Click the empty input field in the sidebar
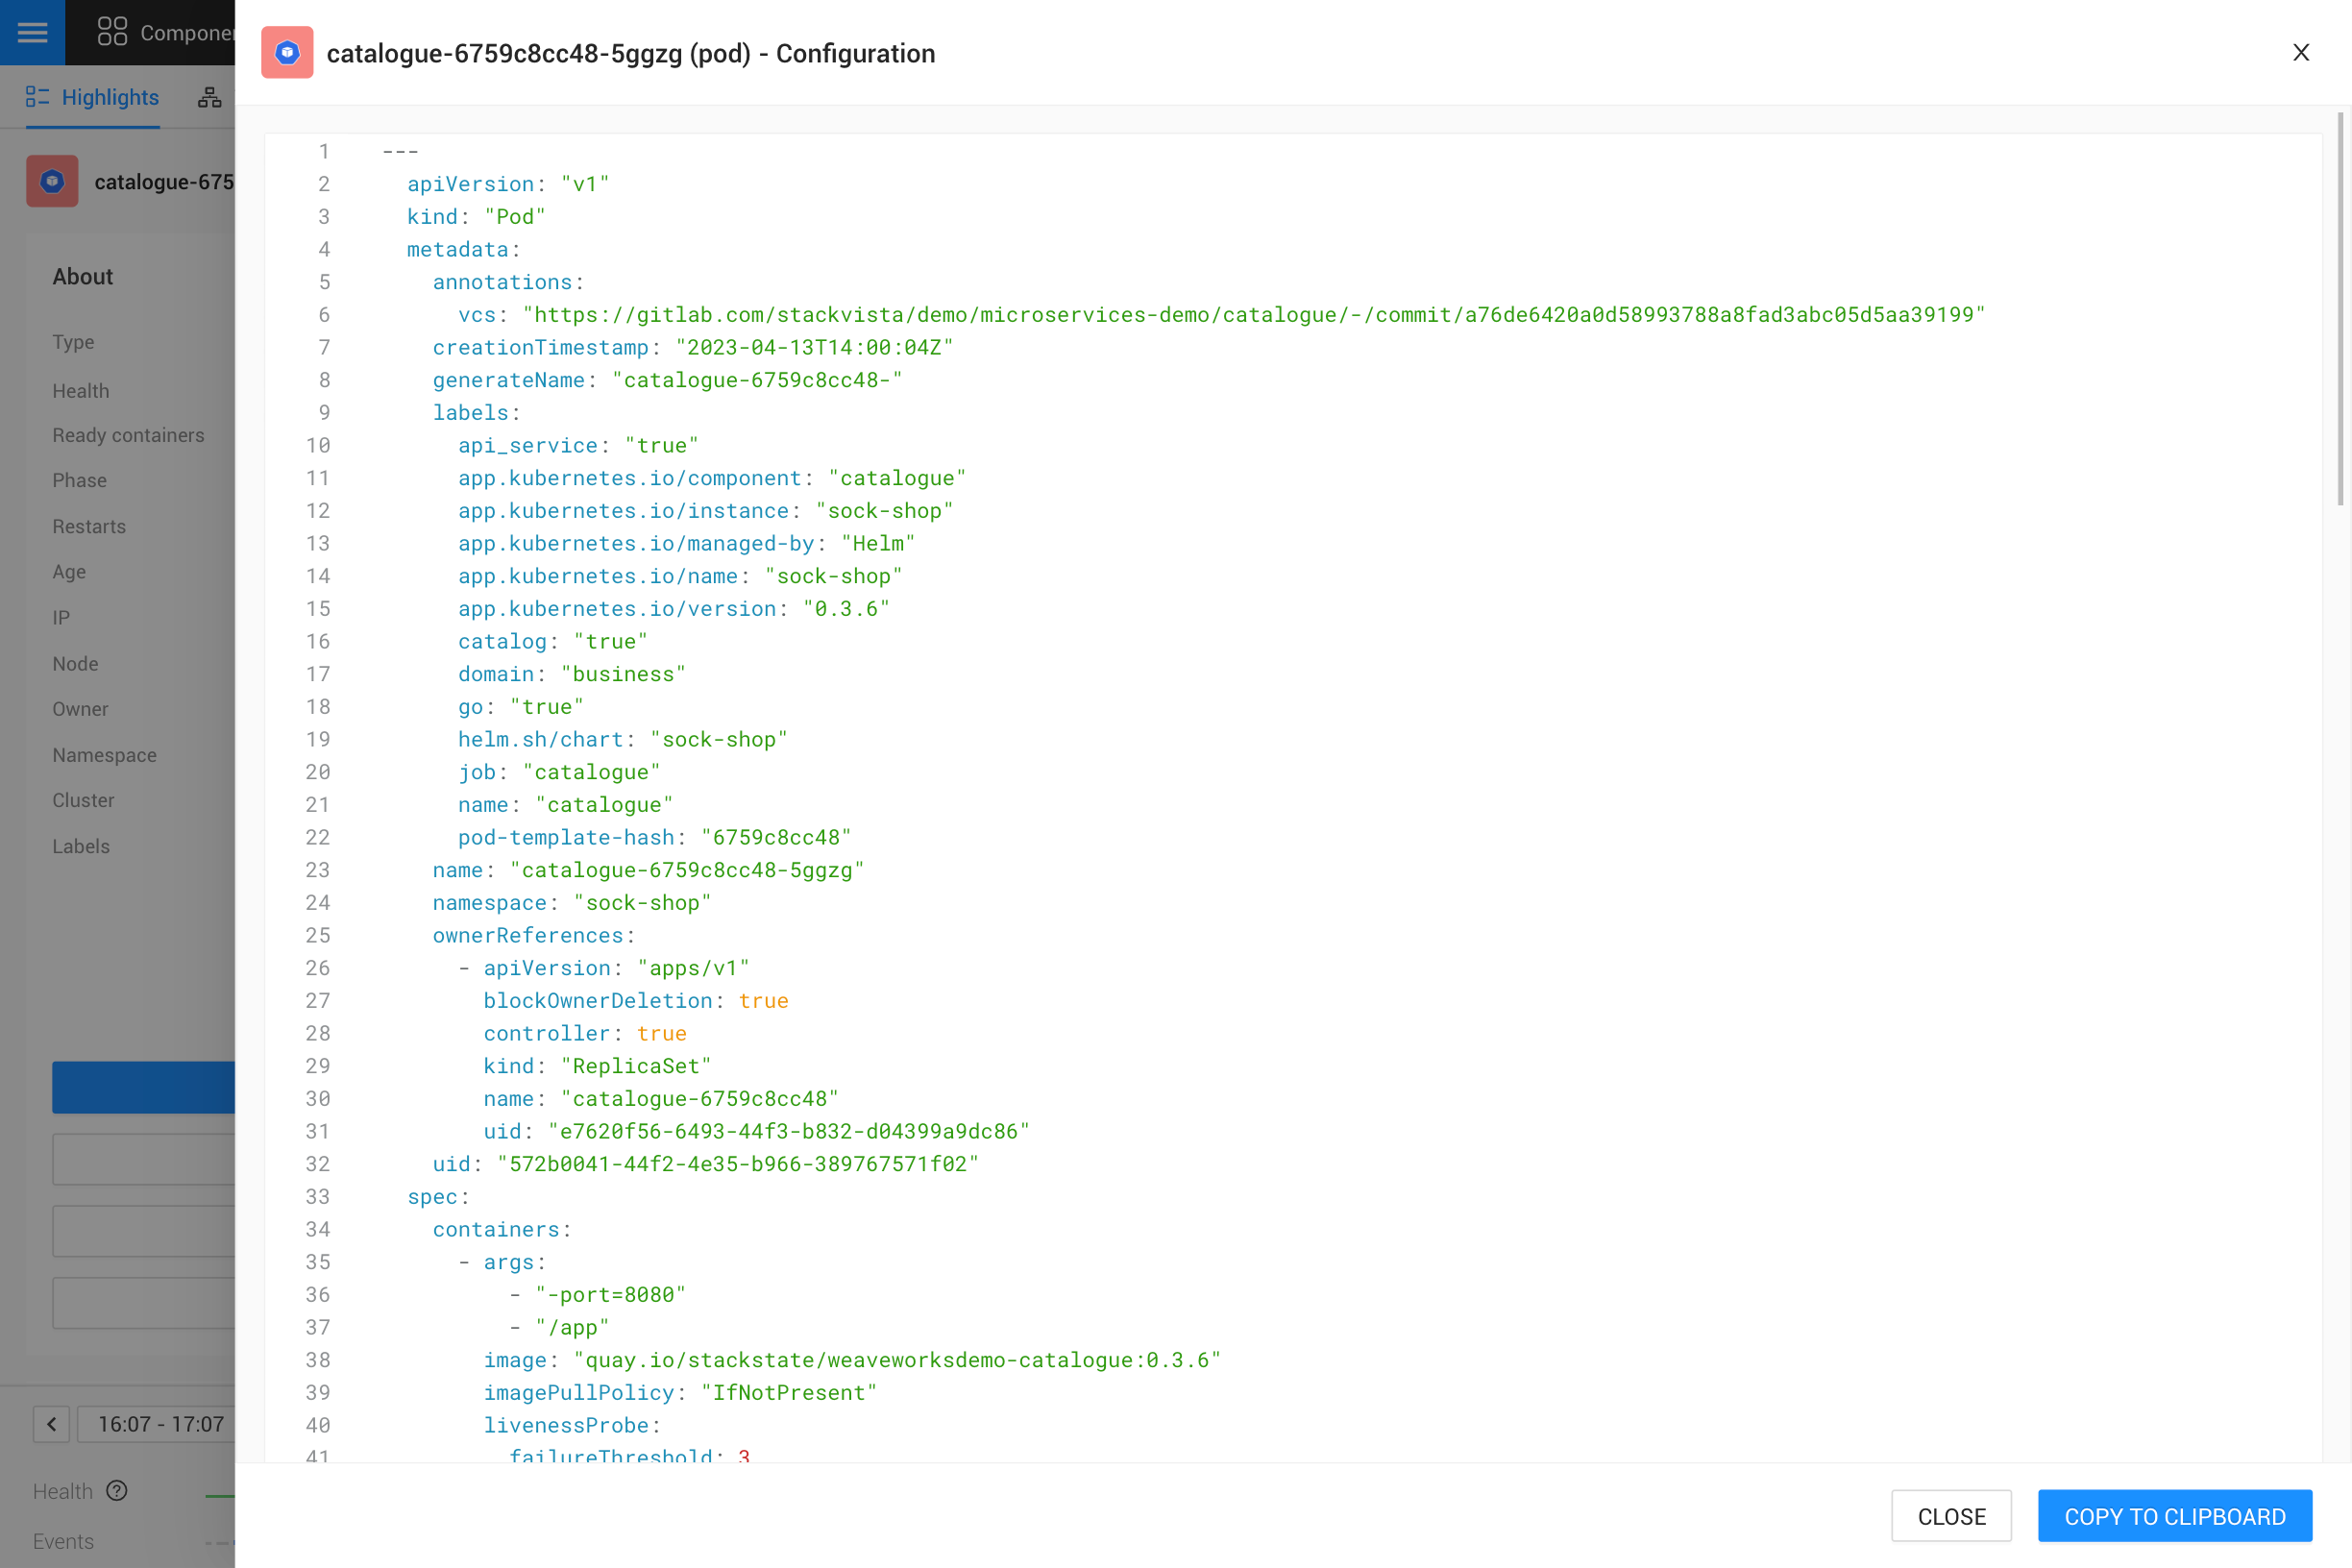2352x1568 pixels. click(144, 1159)
